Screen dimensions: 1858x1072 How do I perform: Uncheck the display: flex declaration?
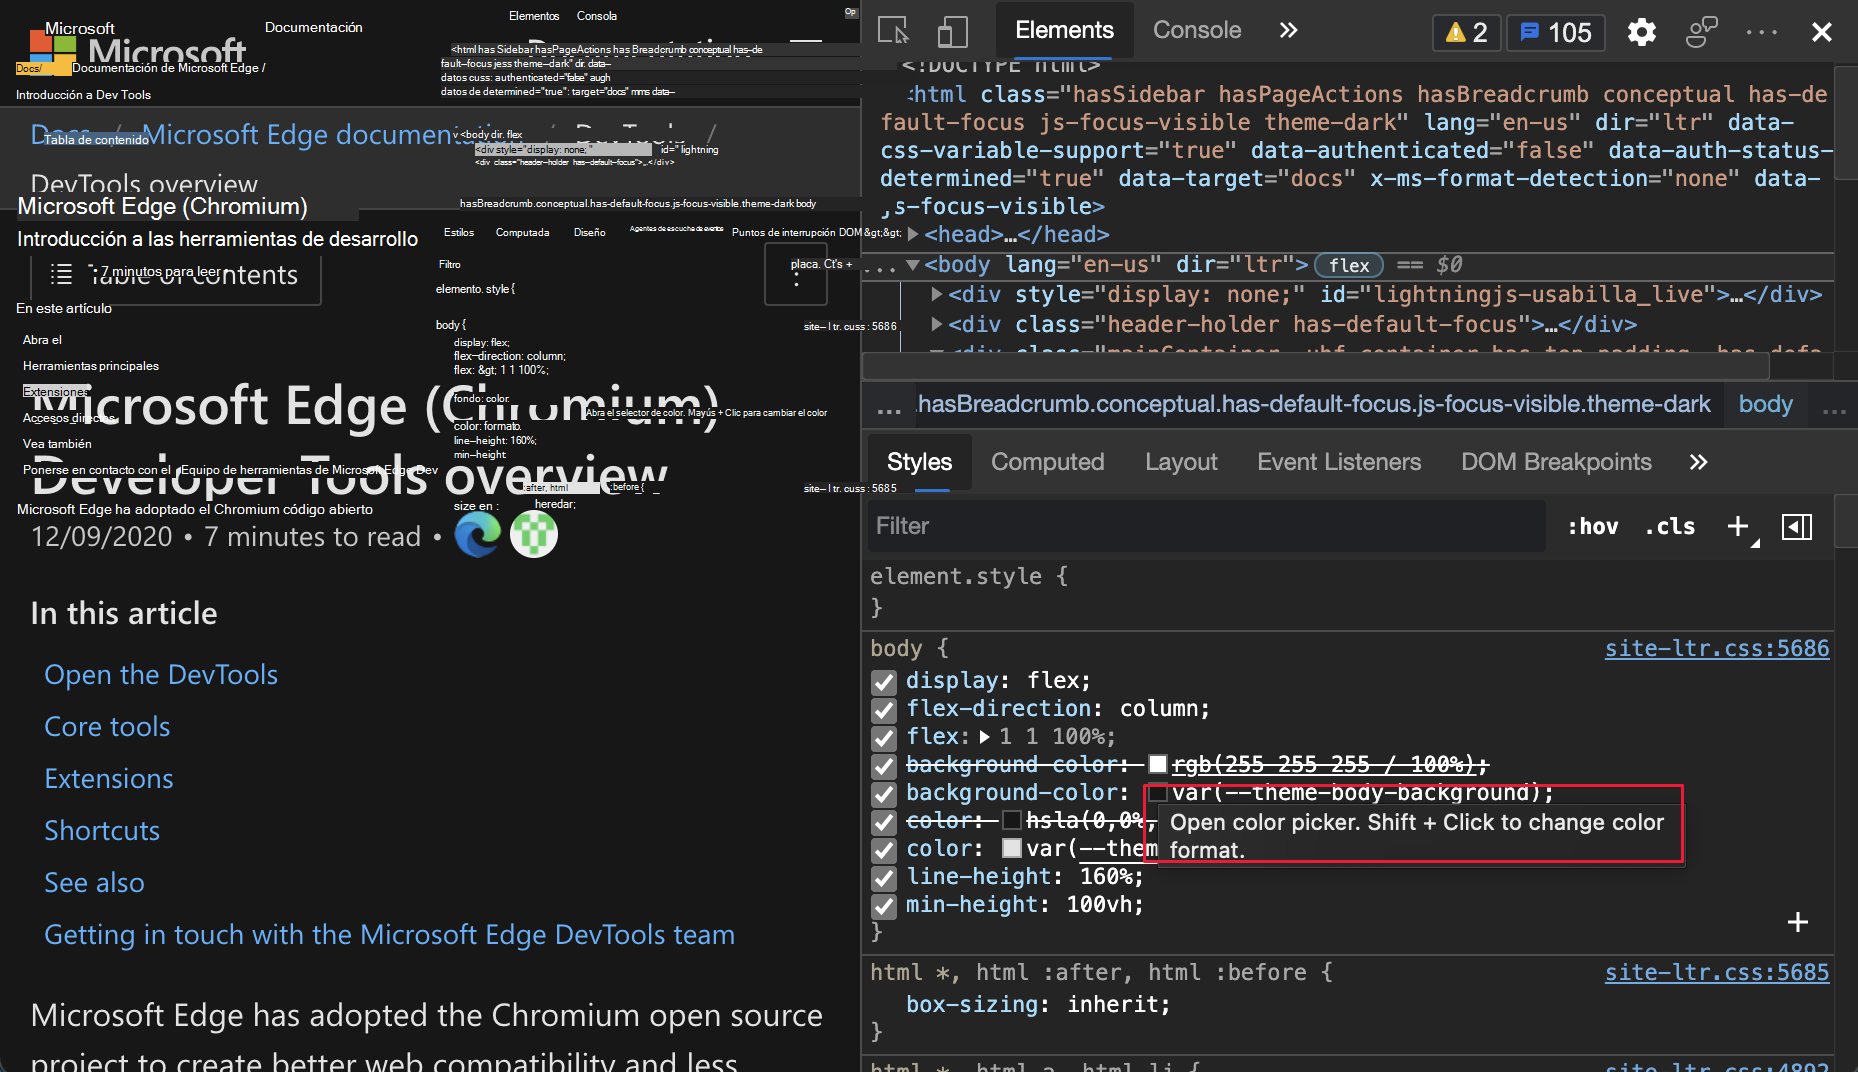pos(883,682)
